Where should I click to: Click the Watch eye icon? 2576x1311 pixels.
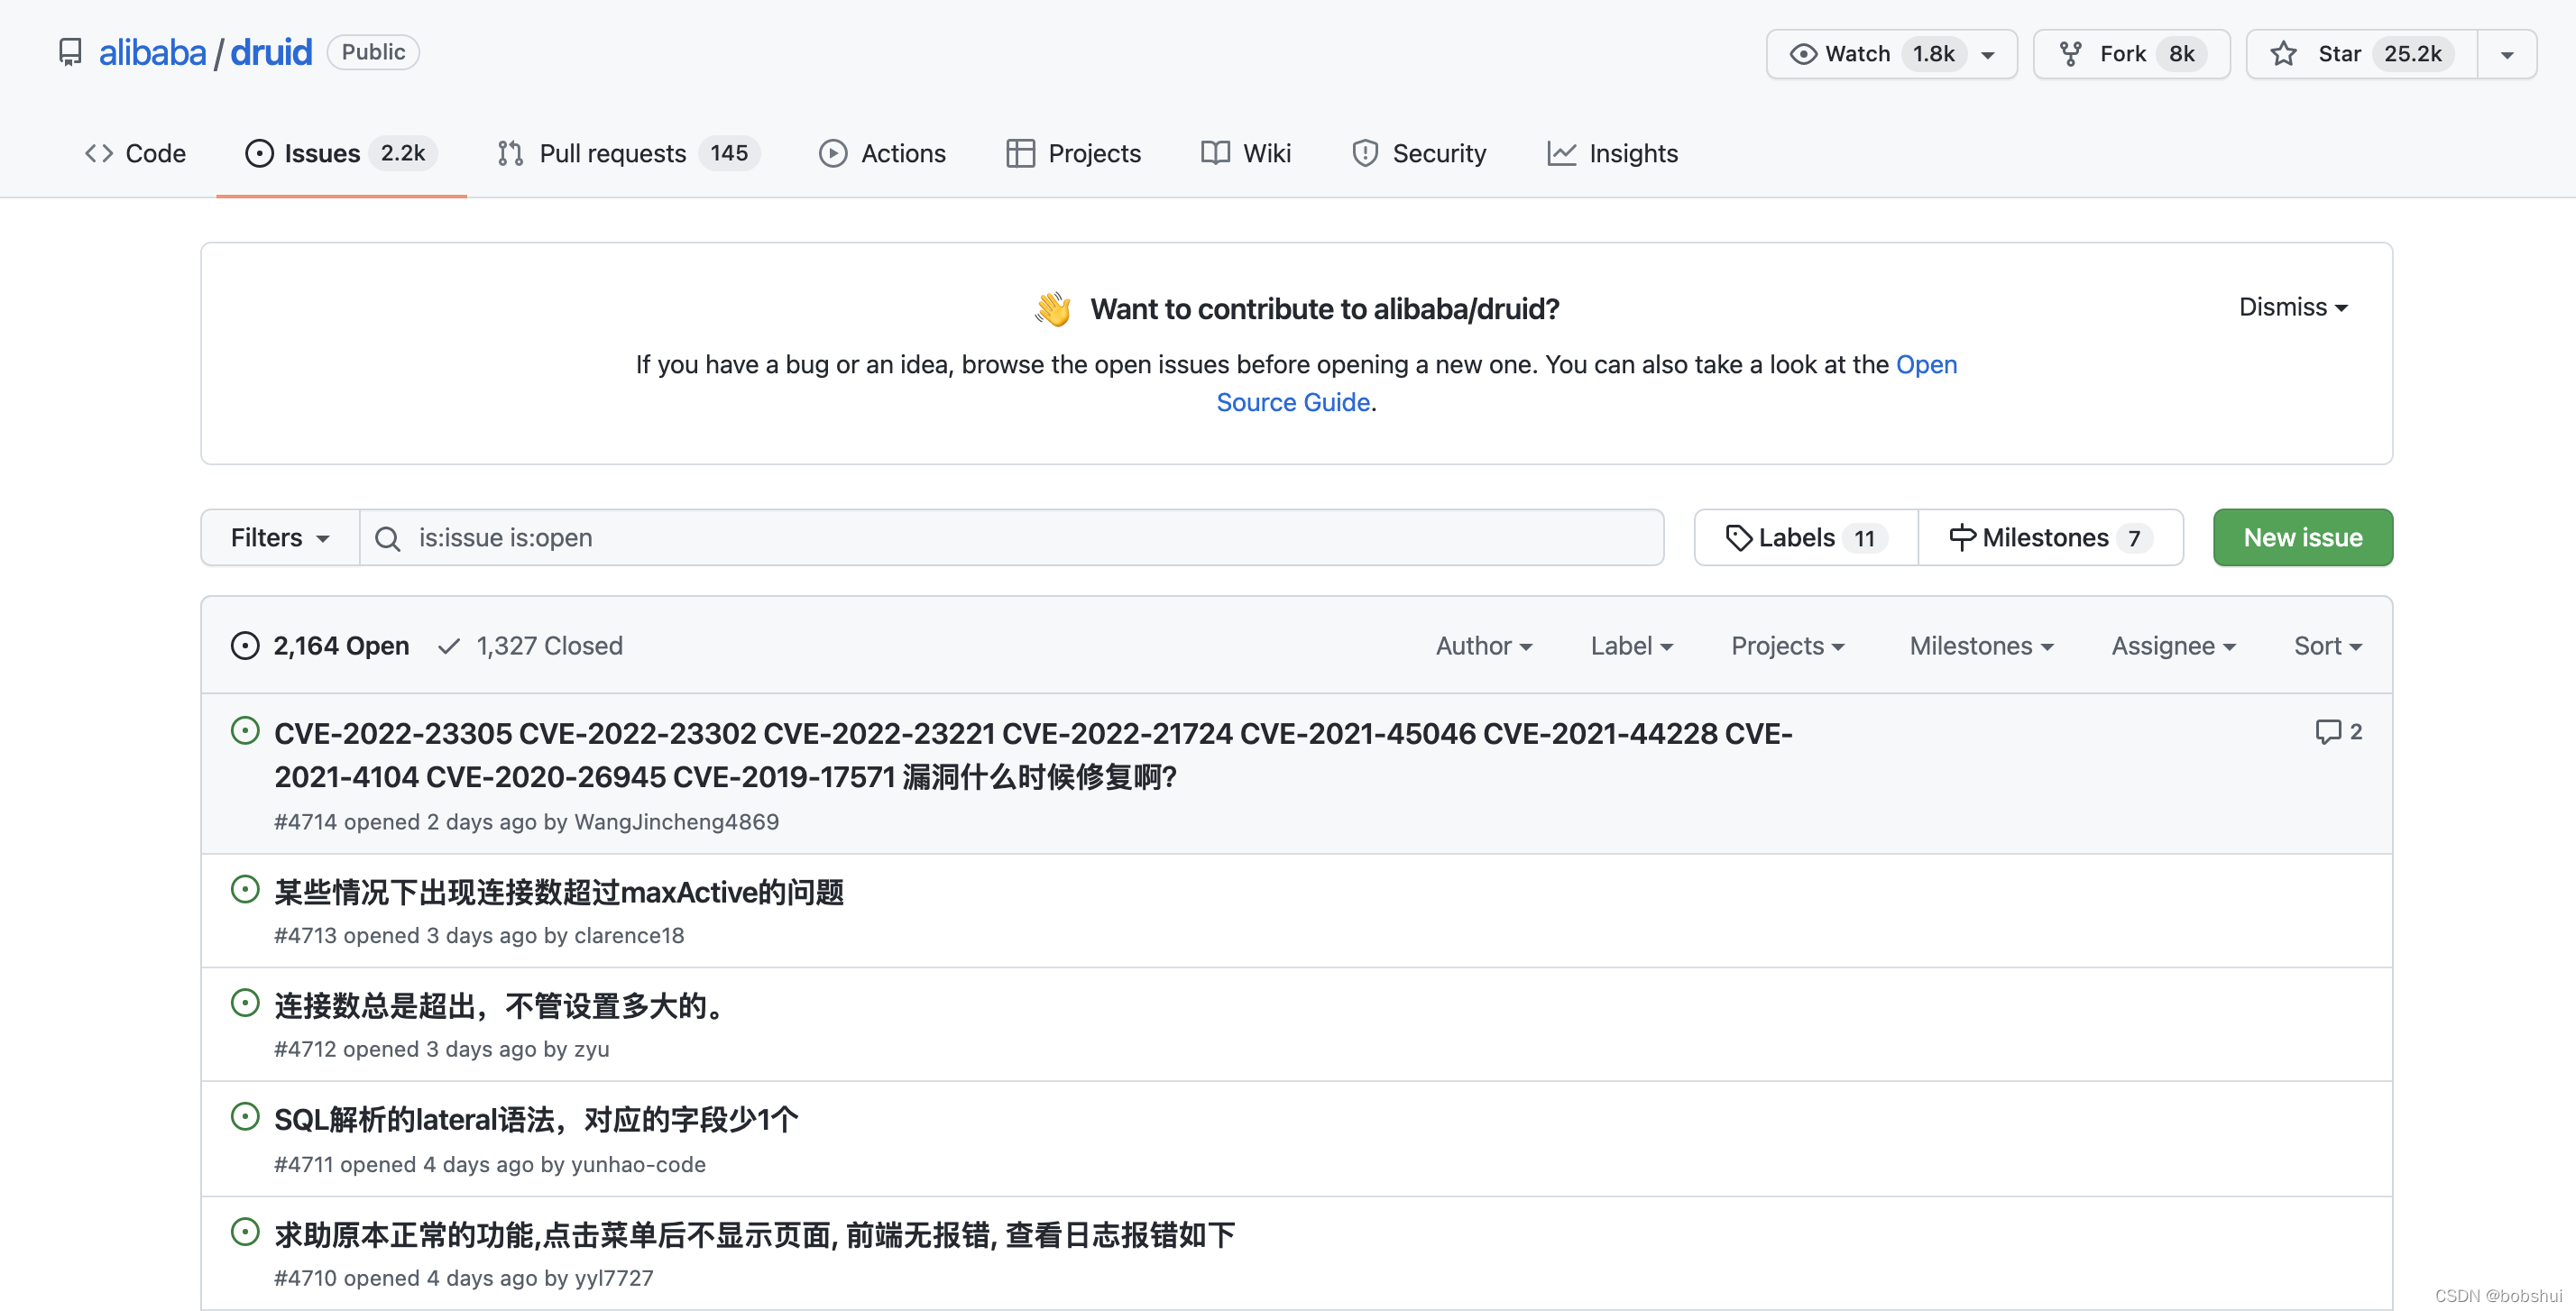(x=1803, y=54)
